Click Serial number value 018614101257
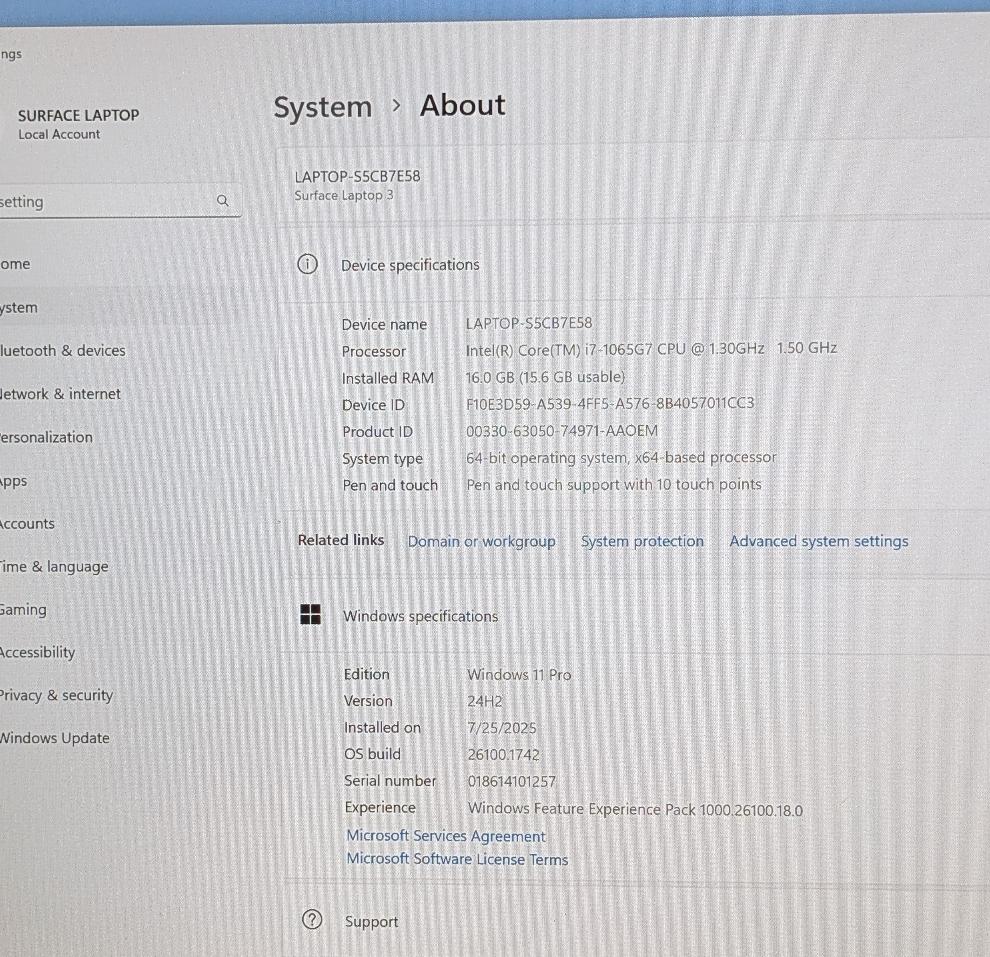This screenshot has height=957, width=990. click(x=512, y=782)
